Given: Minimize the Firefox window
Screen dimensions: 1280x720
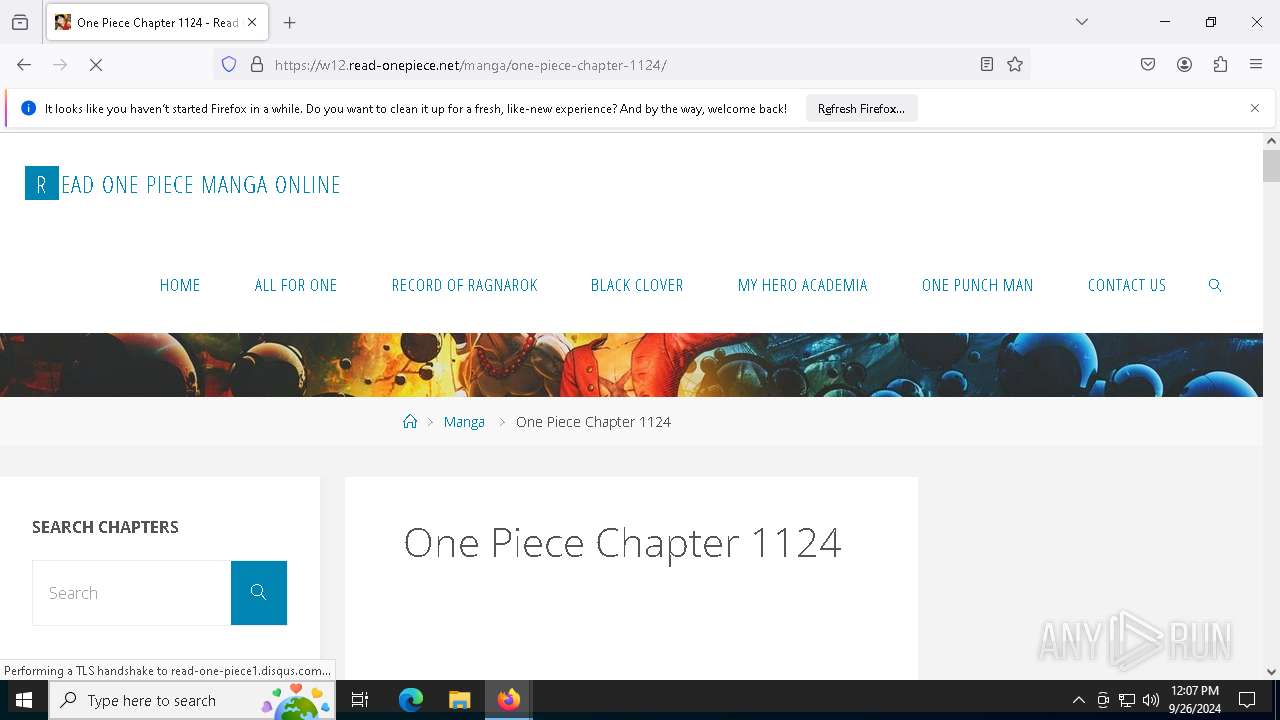Looking at the screenshot, I should click(x=1165, y=22).
